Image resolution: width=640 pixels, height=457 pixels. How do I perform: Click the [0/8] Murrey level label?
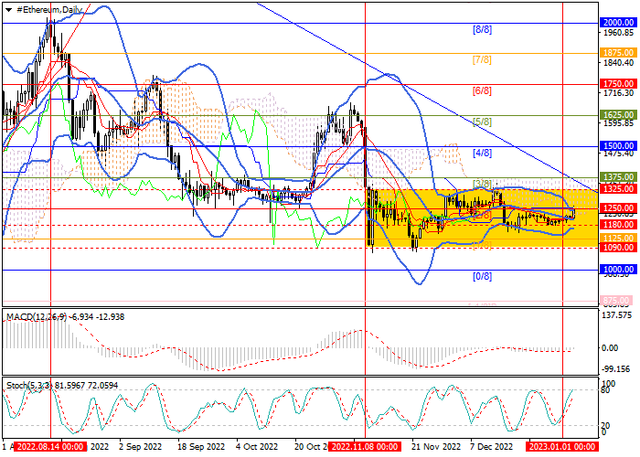(481, 277)
